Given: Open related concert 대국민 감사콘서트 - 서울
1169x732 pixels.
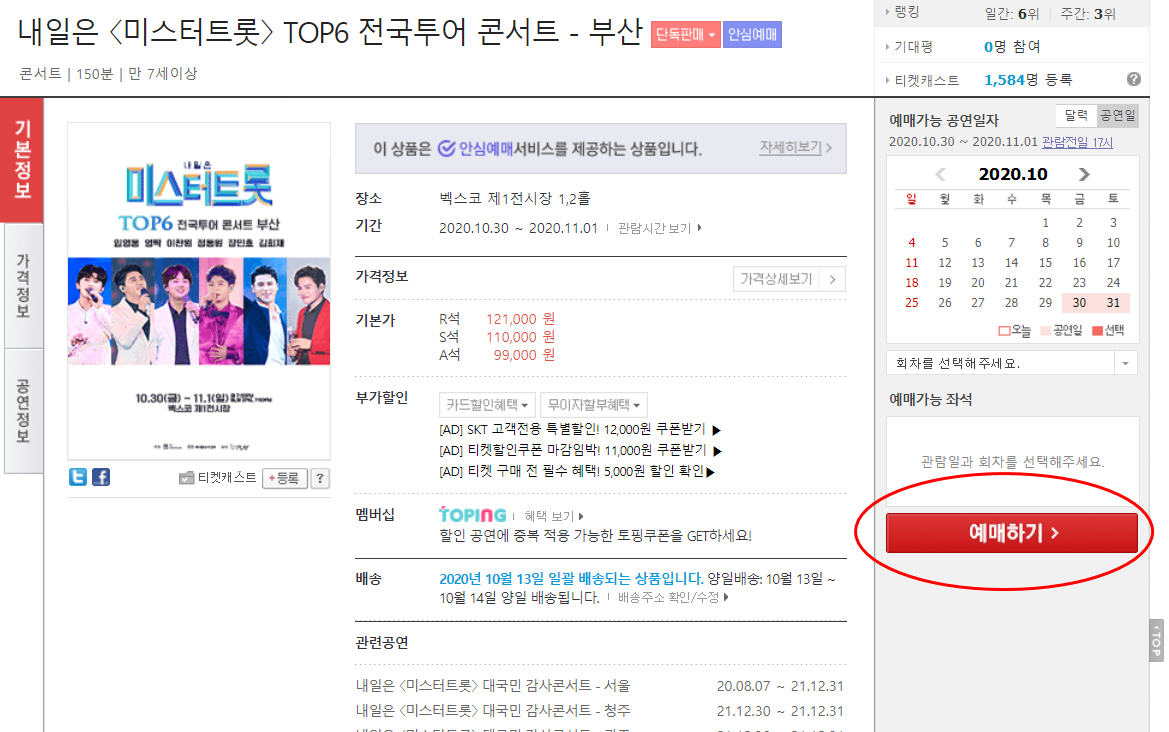Looking at the screenshot, I should 493,686.
